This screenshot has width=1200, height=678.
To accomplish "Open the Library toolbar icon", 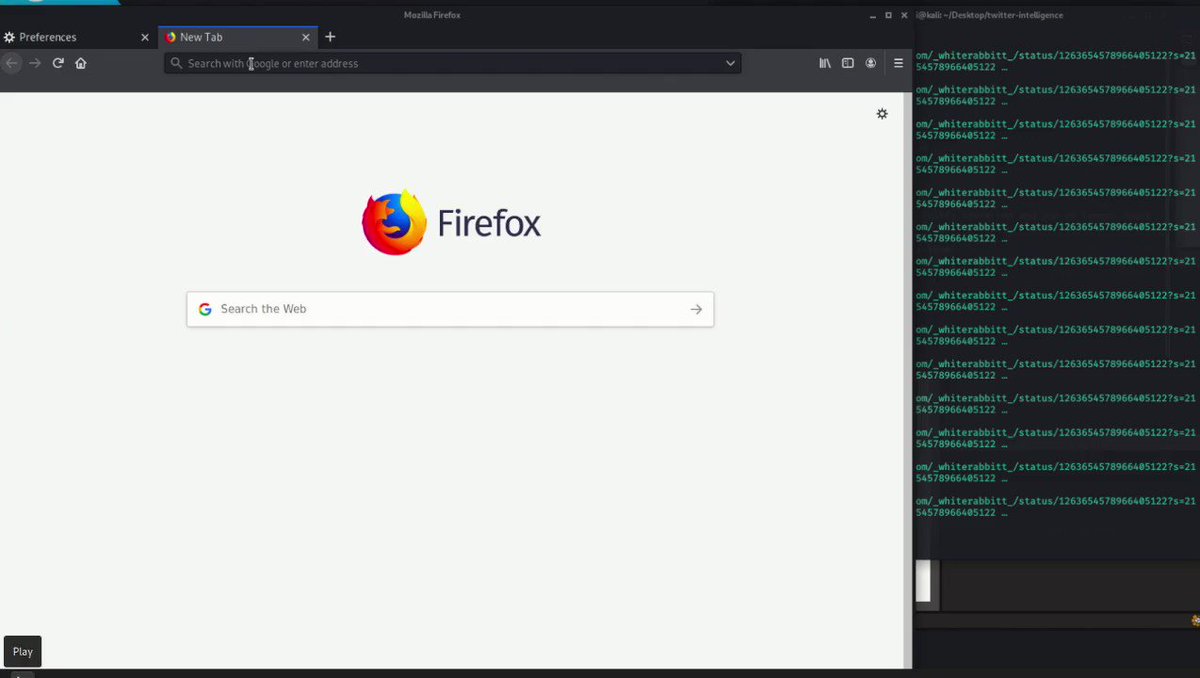I will [x=825, y=63].
